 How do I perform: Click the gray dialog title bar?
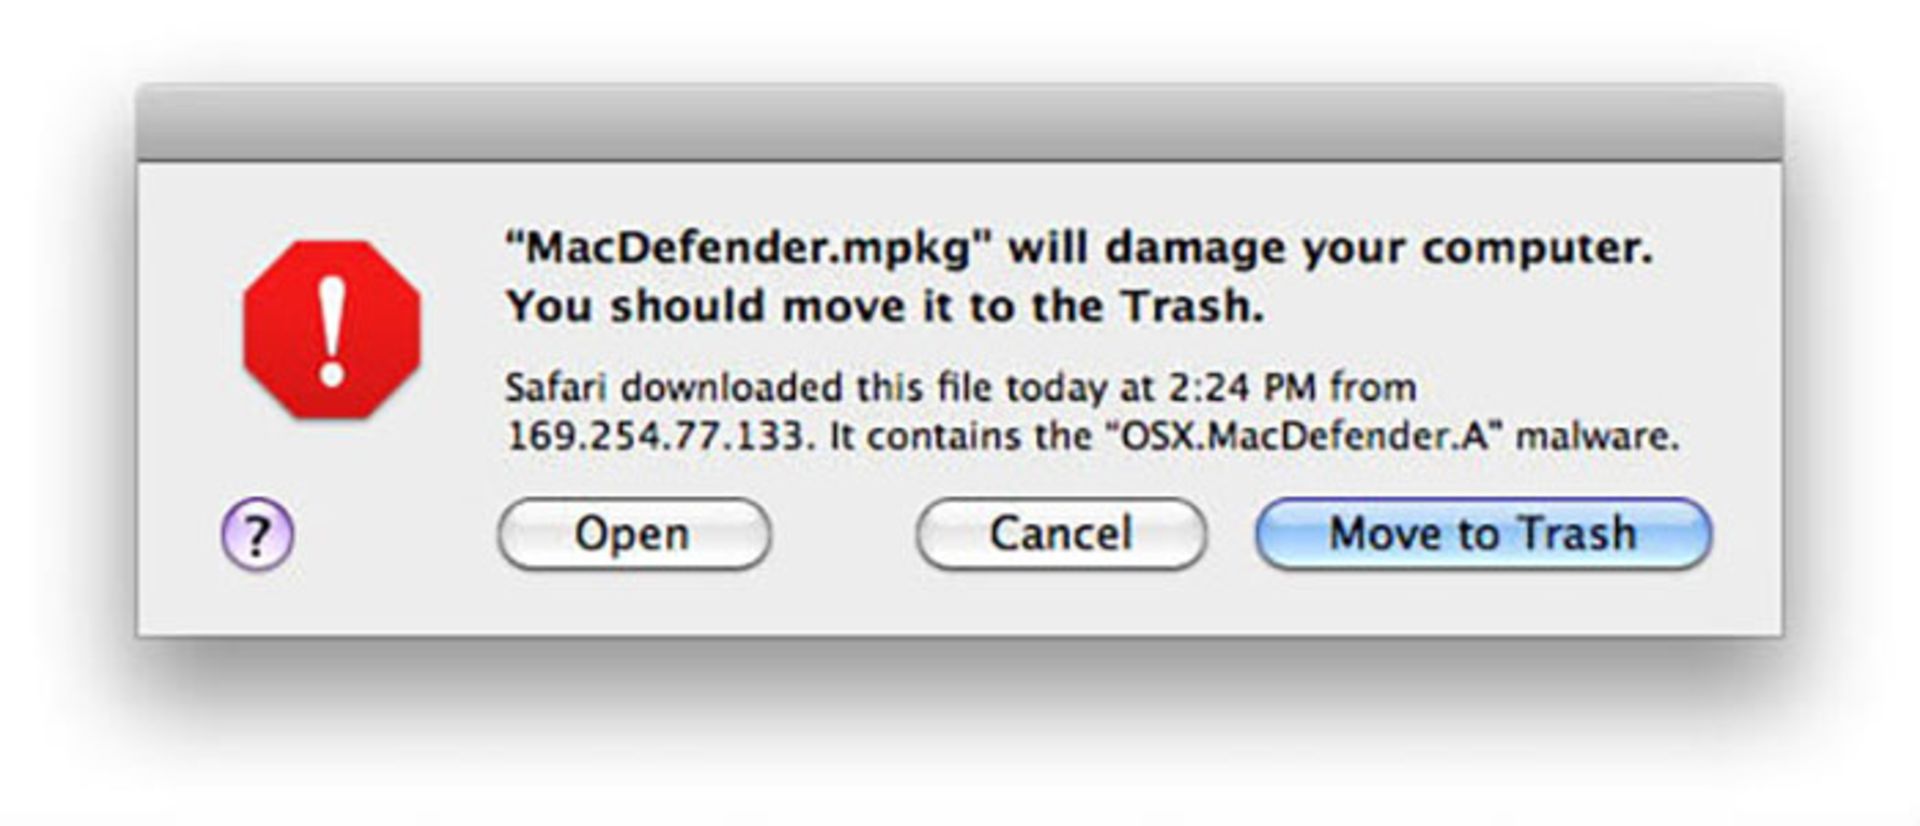pyautogui.click(x=958, y=122)
